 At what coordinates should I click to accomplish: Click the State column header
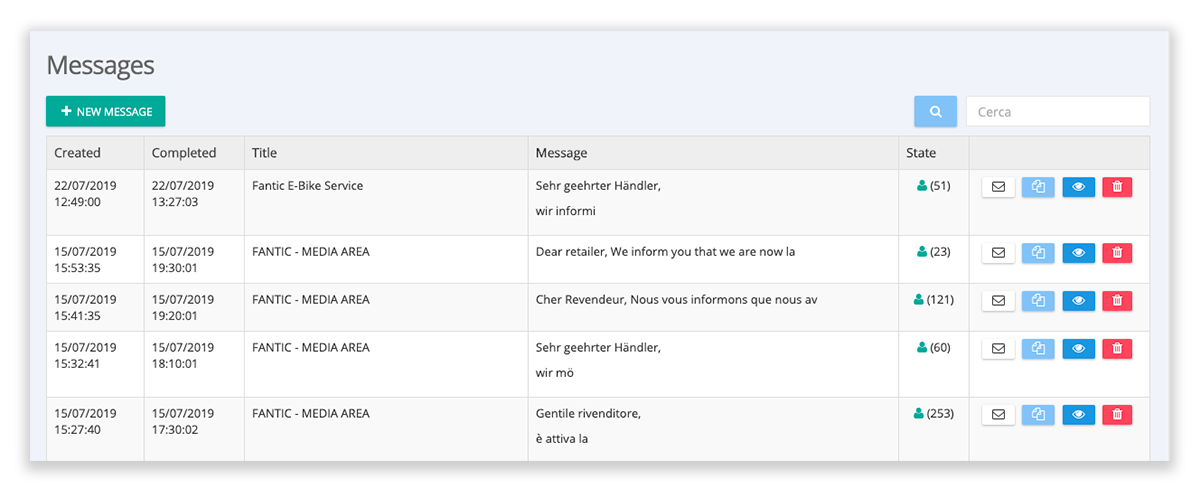coord(921,153)
